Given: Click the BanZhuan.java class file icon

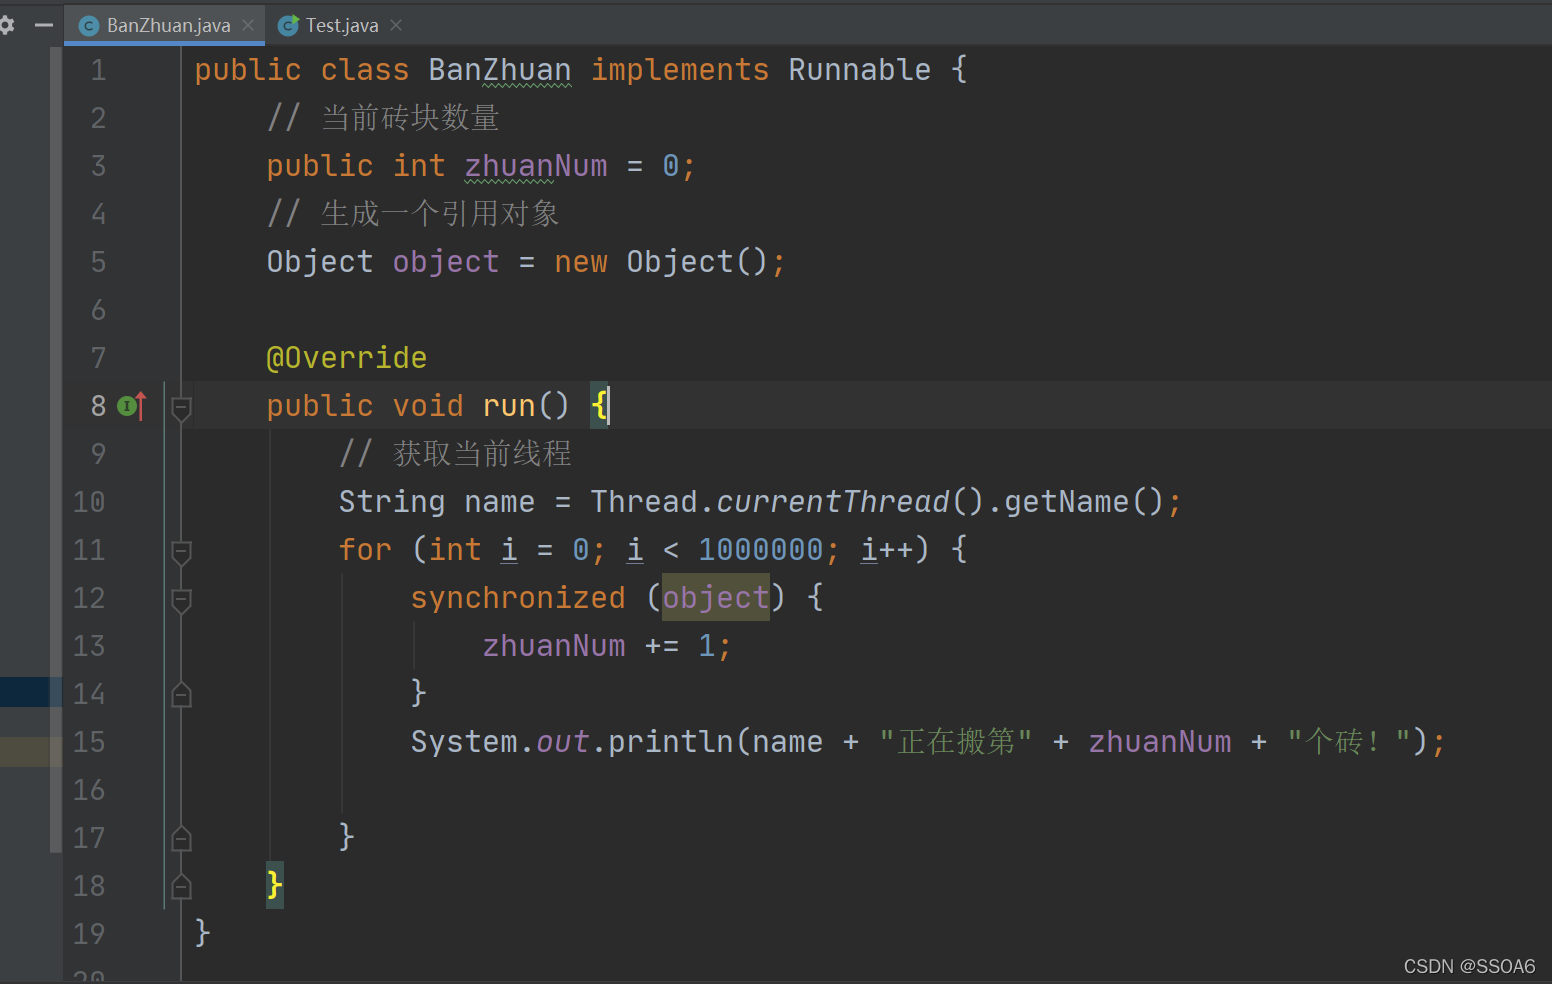Looking at the screenshot, I should [x=88, y=26].
